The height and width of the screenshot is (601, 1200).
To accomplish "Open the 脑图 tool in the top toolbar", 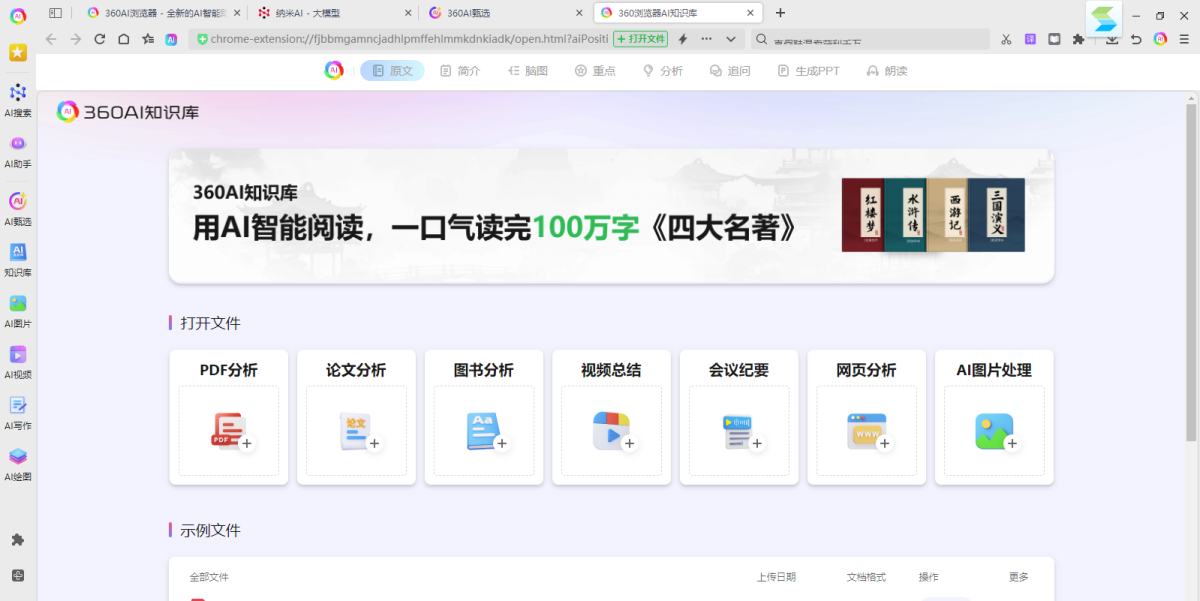I will 527,70.
